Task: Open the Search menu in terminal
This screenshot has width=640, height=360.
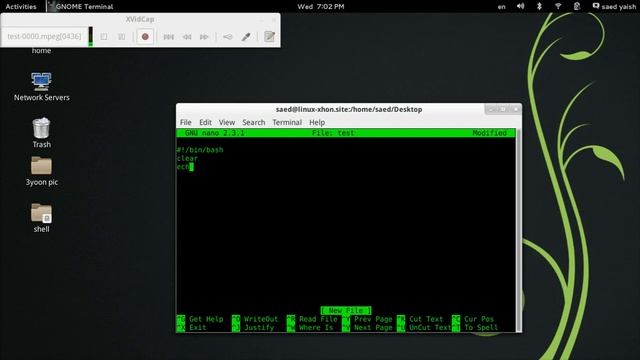Action: [x=253, y=122]
